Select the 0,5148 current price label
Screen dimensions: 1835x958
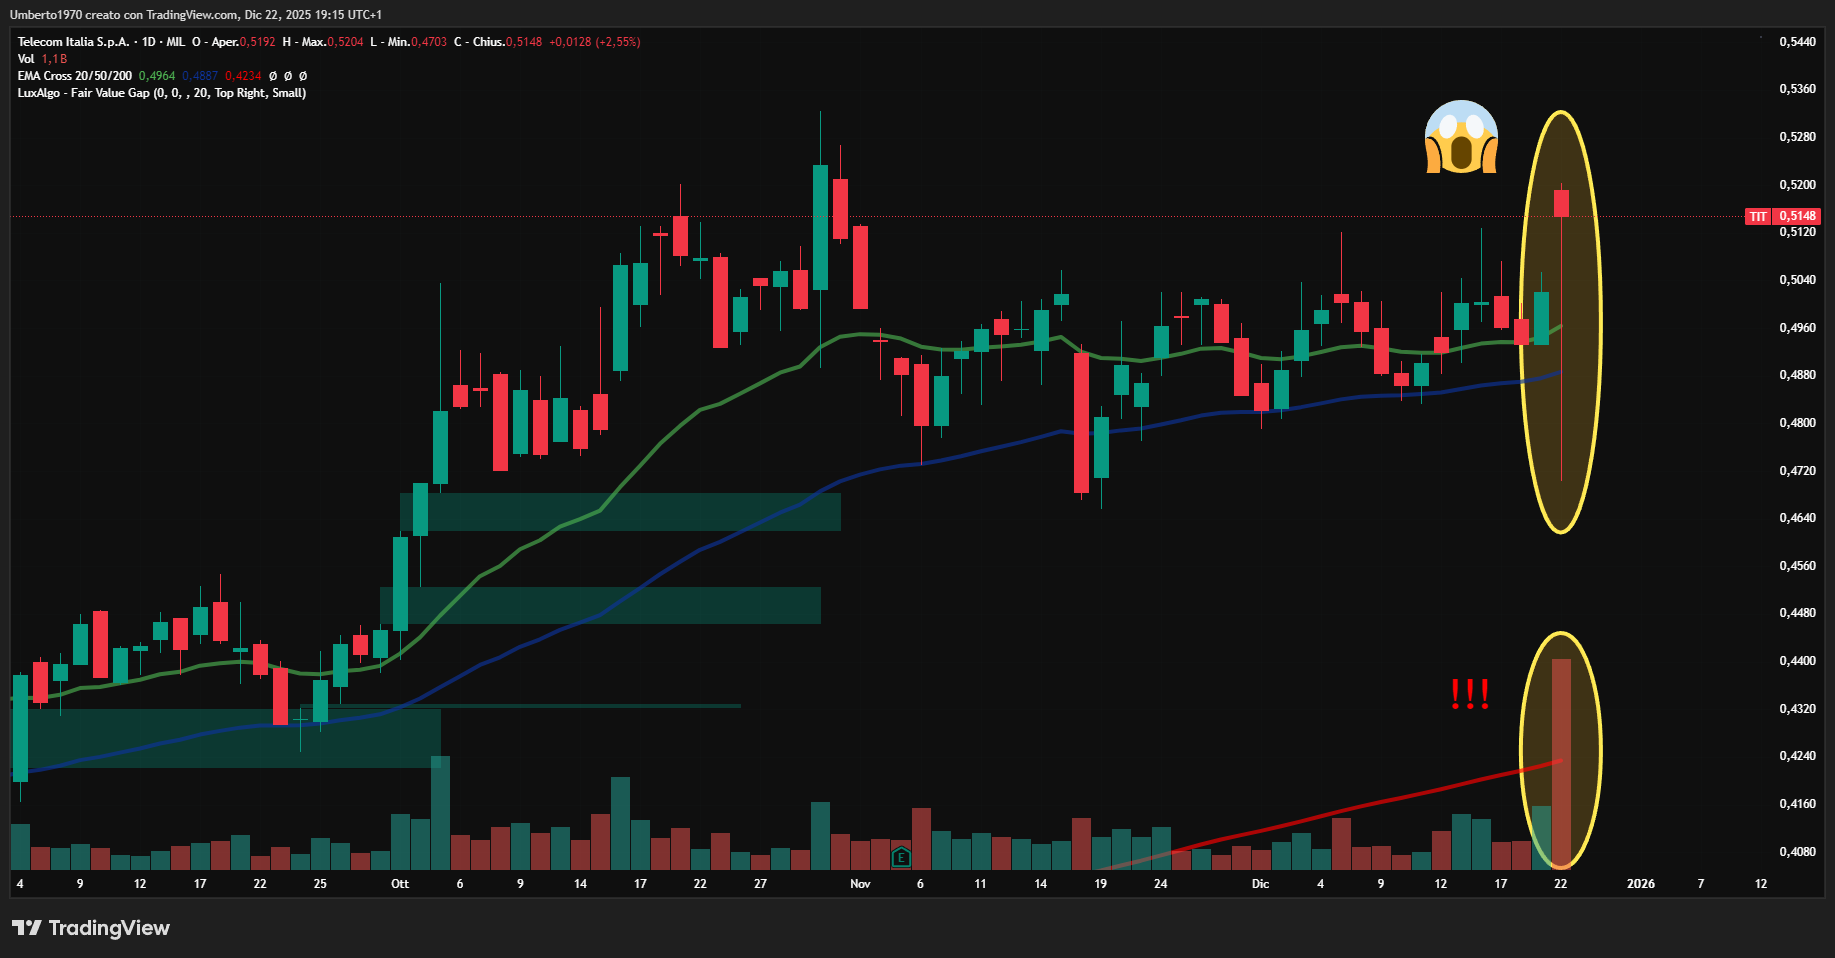pyautogui.click(x=1797, y=216)
